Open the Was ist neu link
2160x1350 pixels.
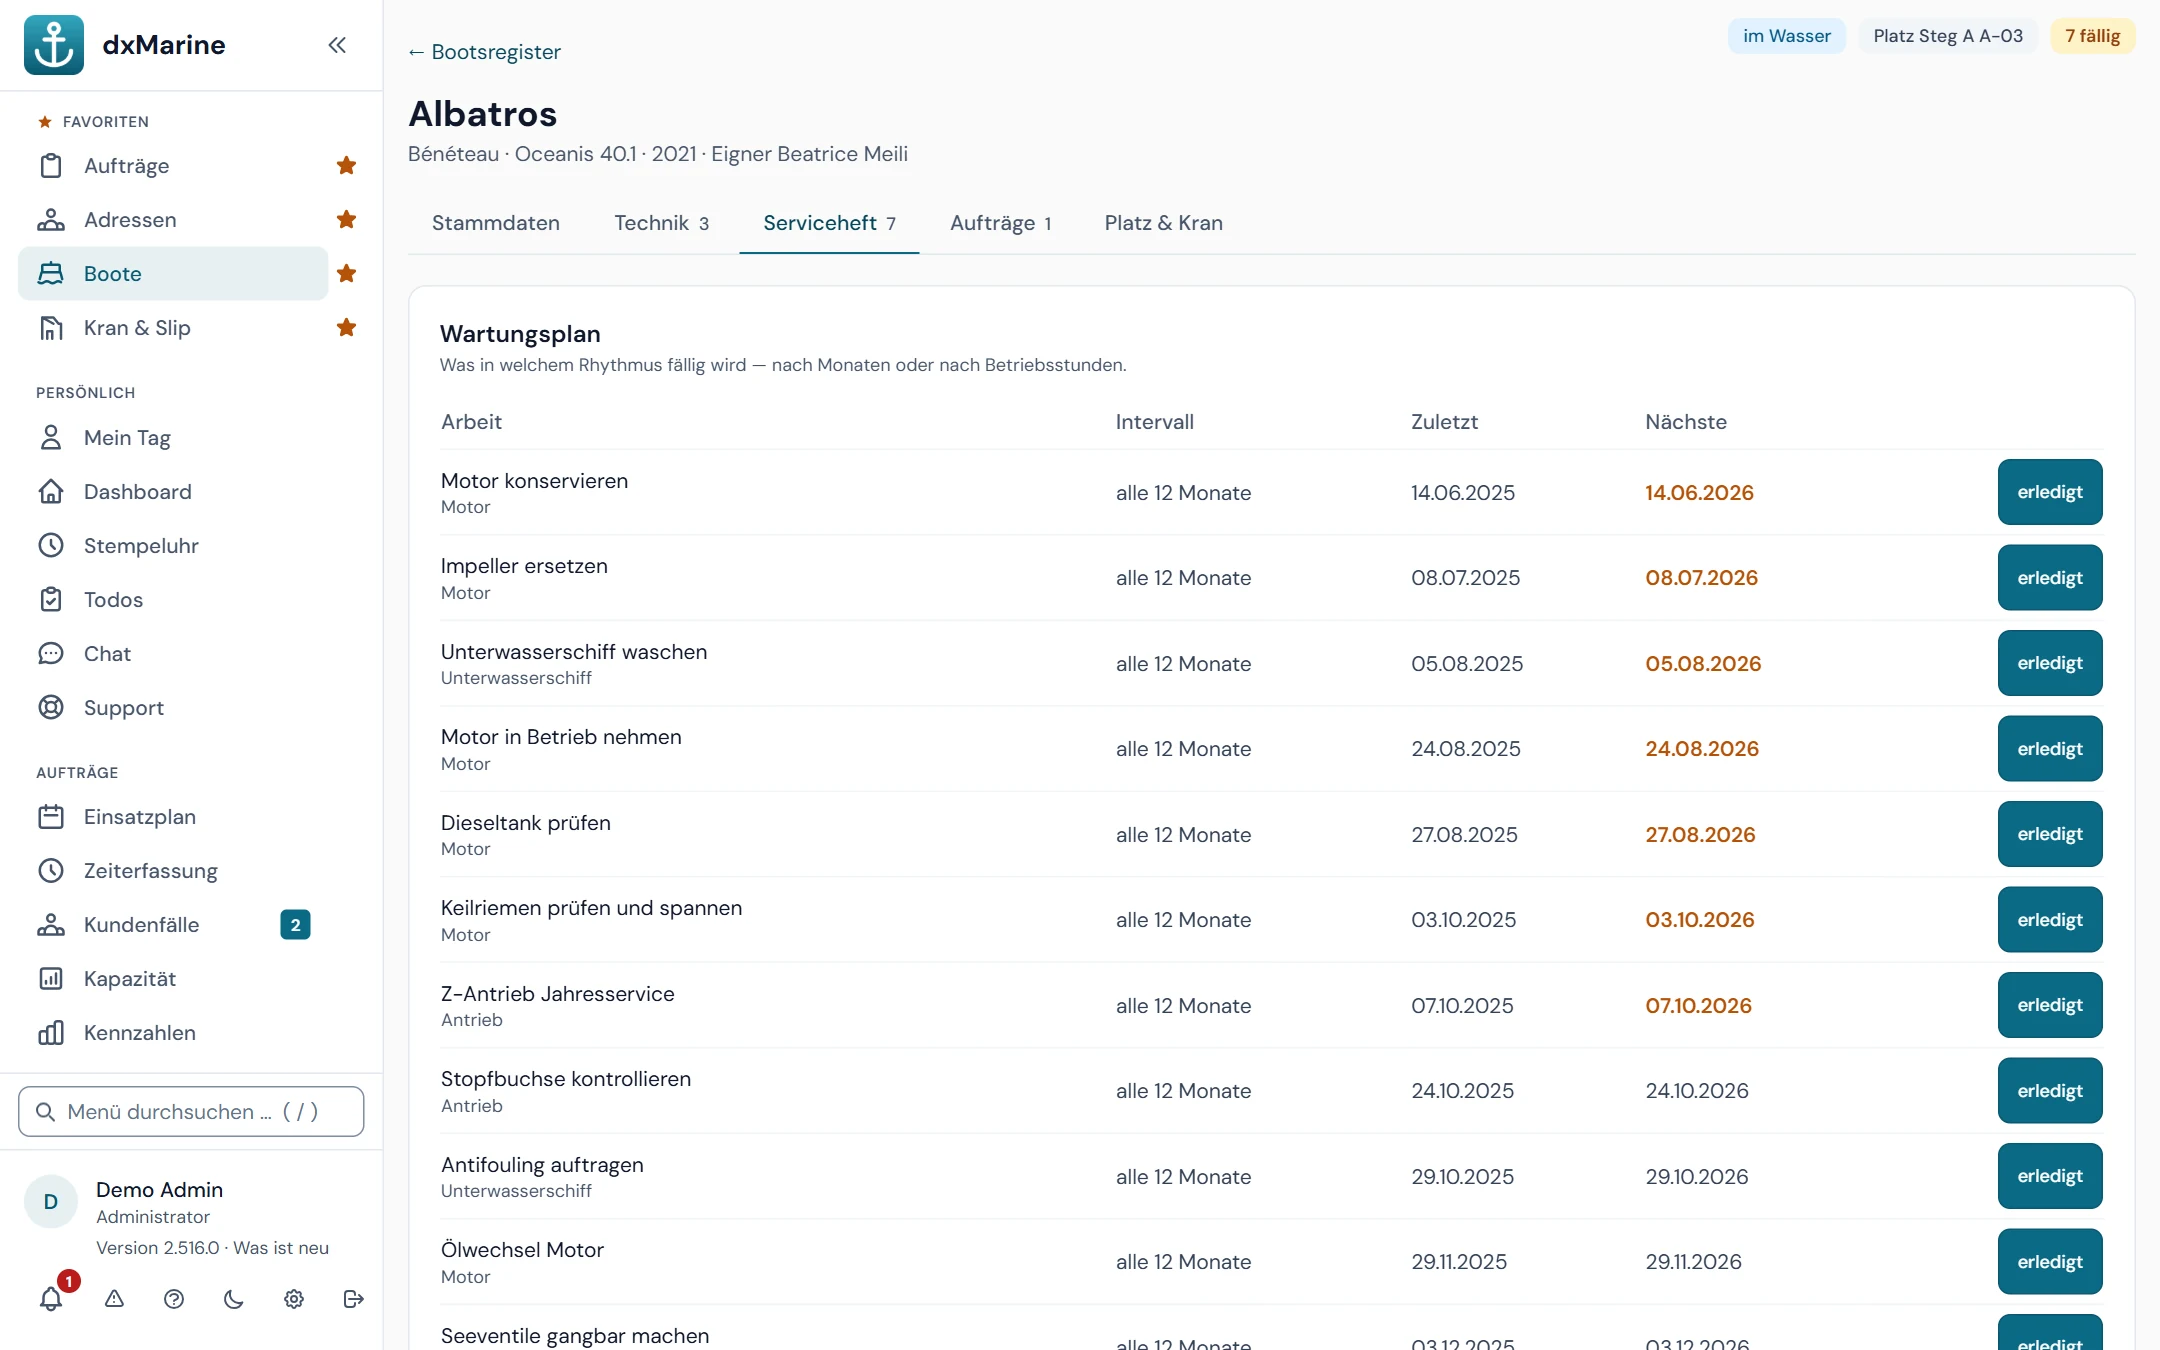tap(281, 1248)
